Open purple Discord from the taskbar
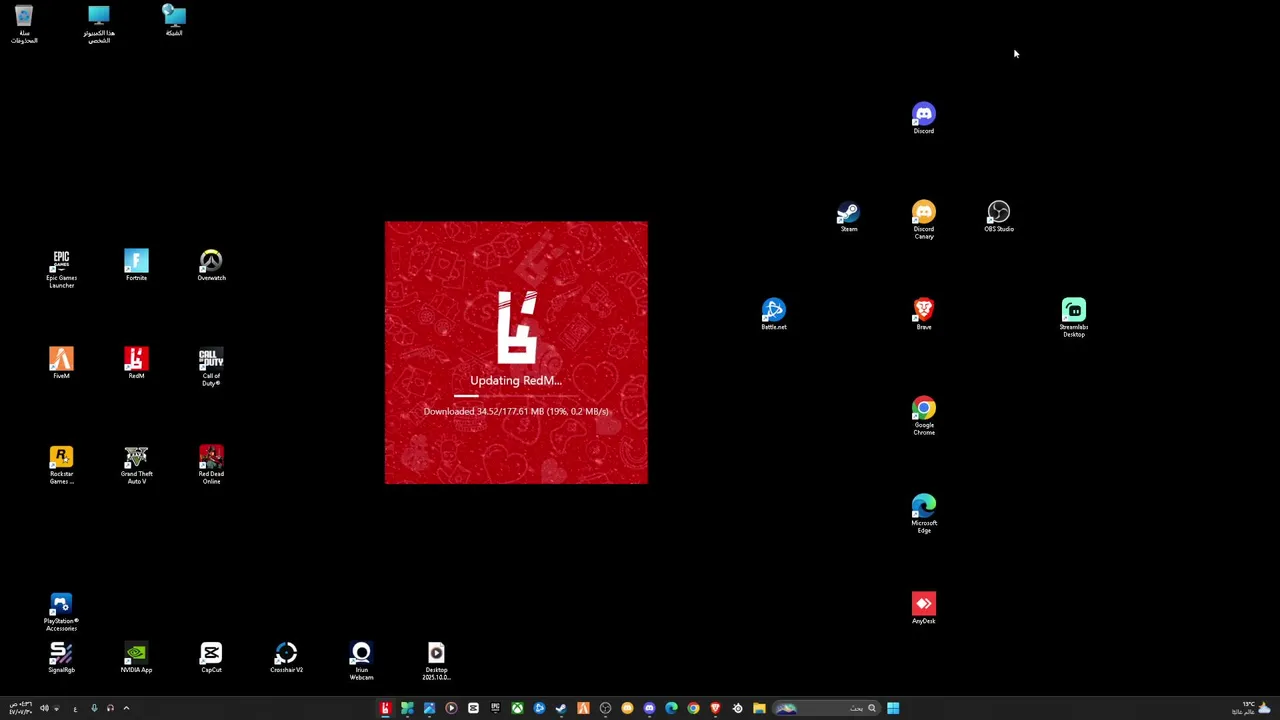The image size is (1280, 720). tap(649, 708)
